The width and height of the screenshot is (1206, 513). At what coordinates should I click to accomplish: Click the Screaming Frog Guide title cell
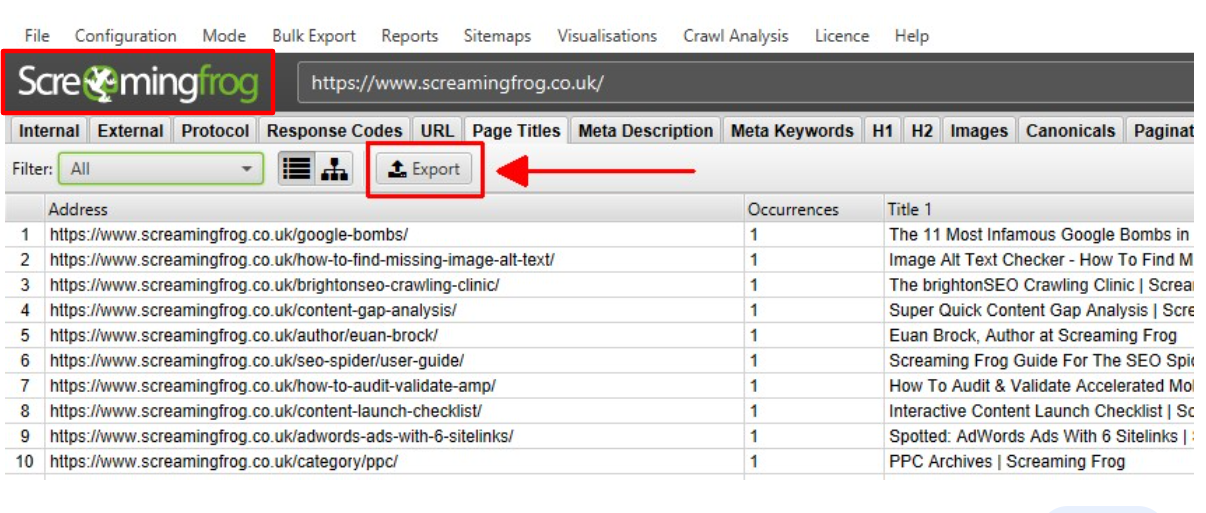1040,360
